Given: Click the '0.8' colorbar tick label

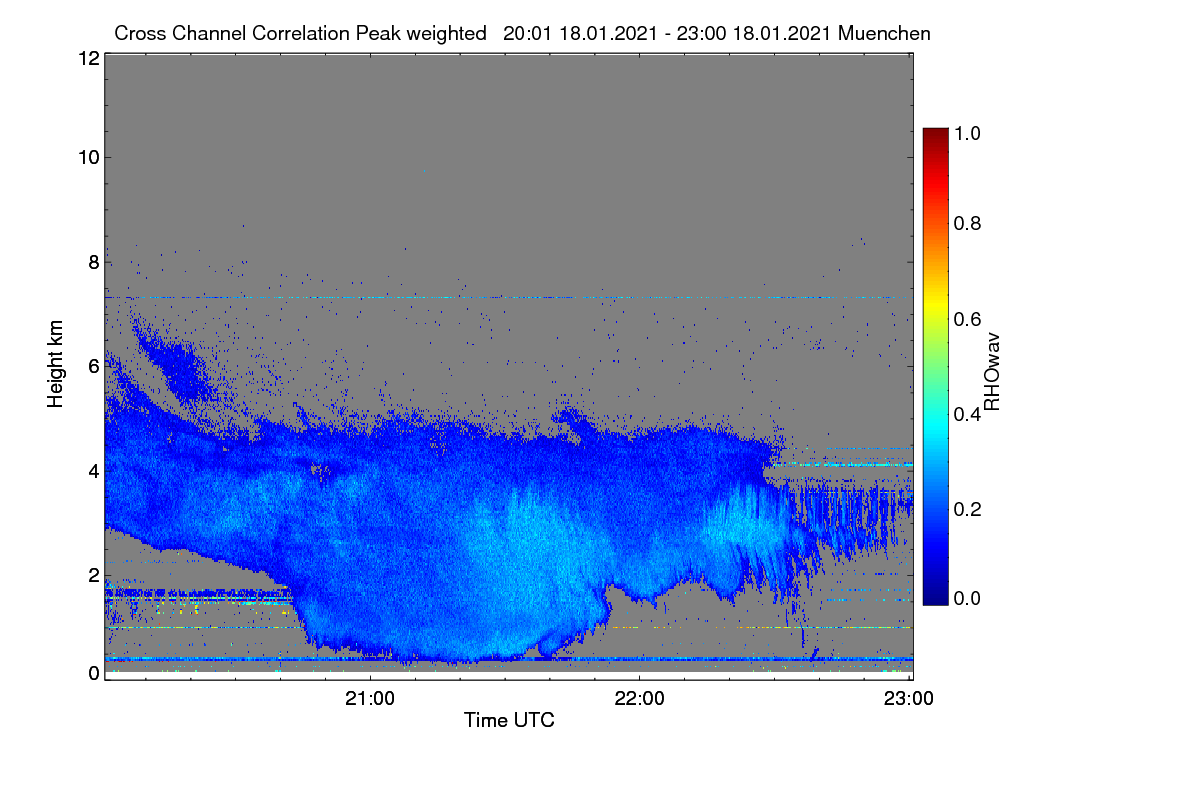Looking at the screenshot, I should (967, 223).
